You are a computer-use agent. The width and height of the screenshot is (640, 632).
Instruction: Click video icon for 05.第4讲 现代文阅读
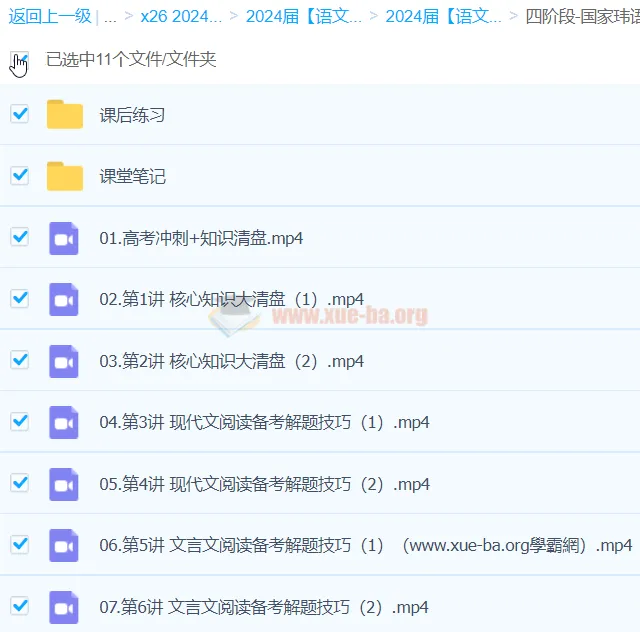64,484
